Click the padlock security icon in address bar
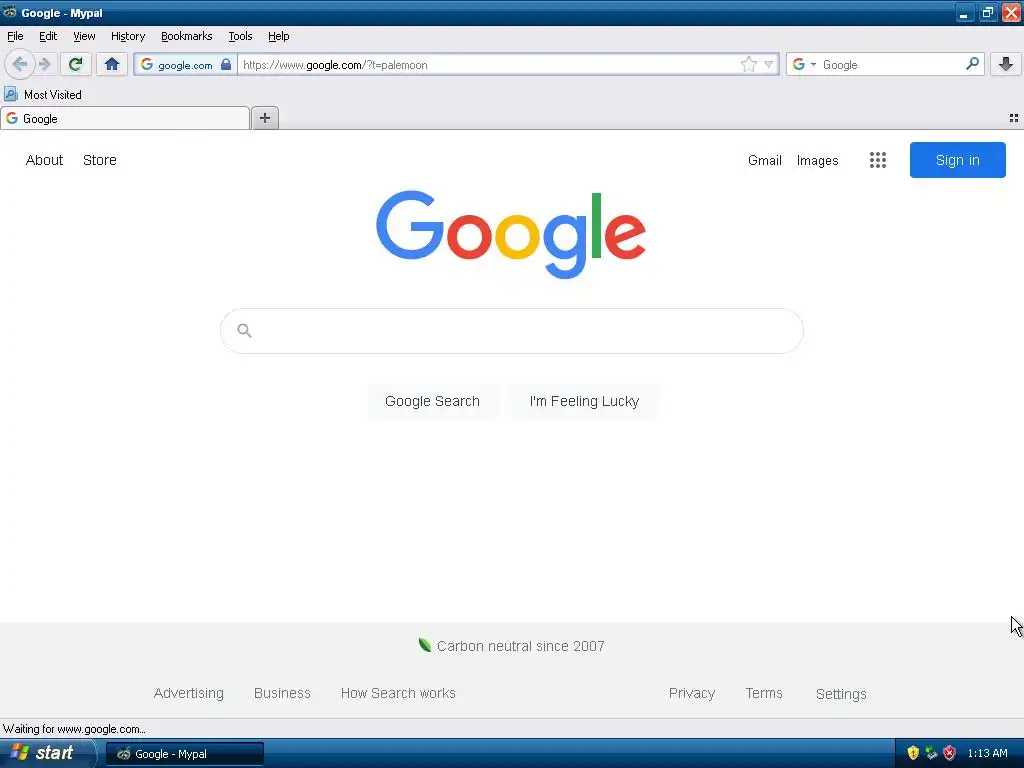The width and height of the screenshot is (1024, 768). click(x=225, y=64)
